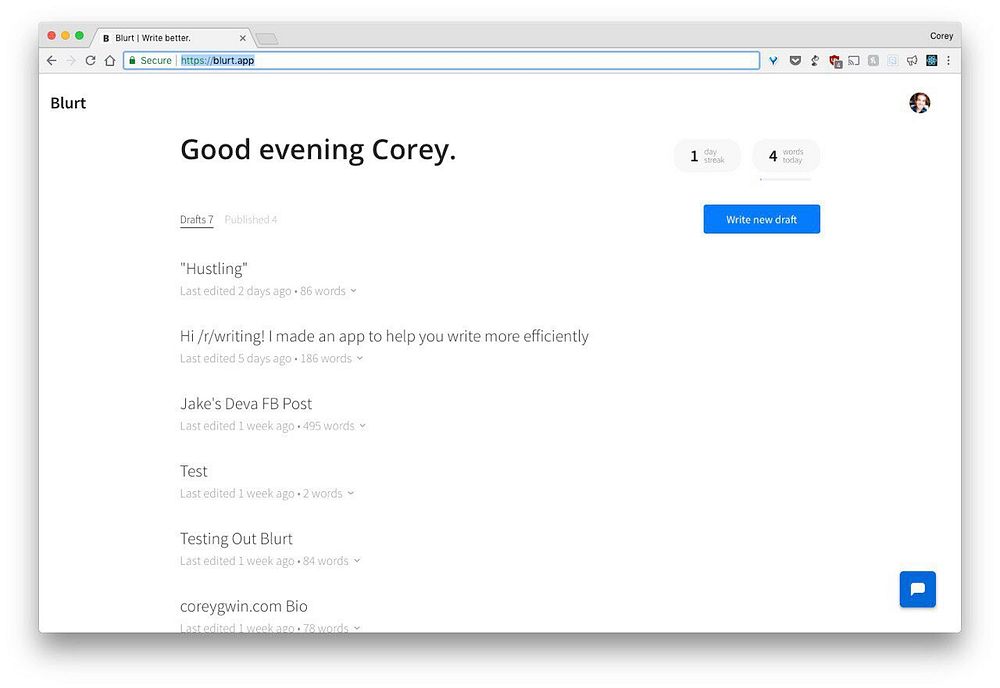This screenshot has width=1000, height=688.
Task: Open the Jake's Deva FB Post draft
Action: 246,404
